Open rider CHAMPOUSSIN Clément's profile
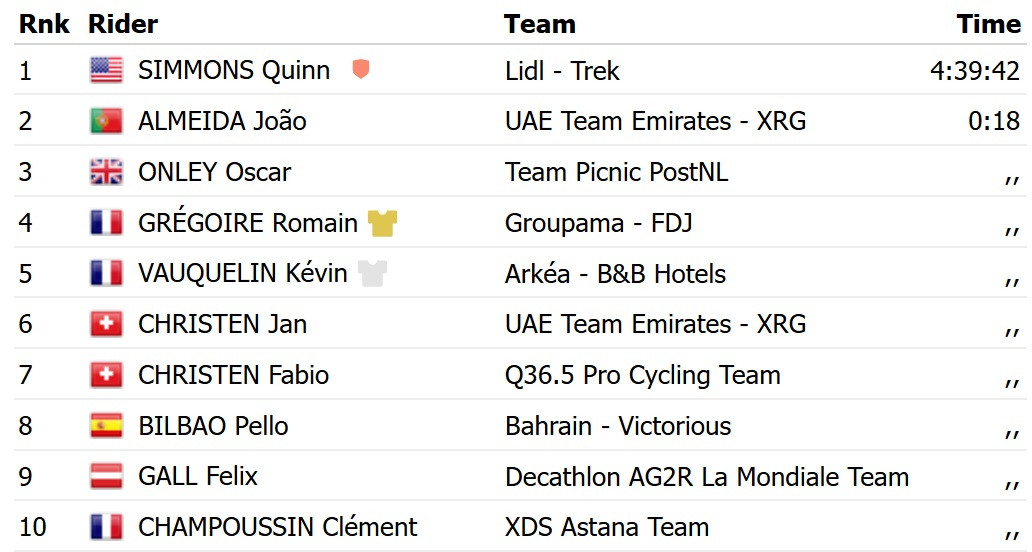The width and height of the screenshot is (1032, 552). tap(277, 527)
